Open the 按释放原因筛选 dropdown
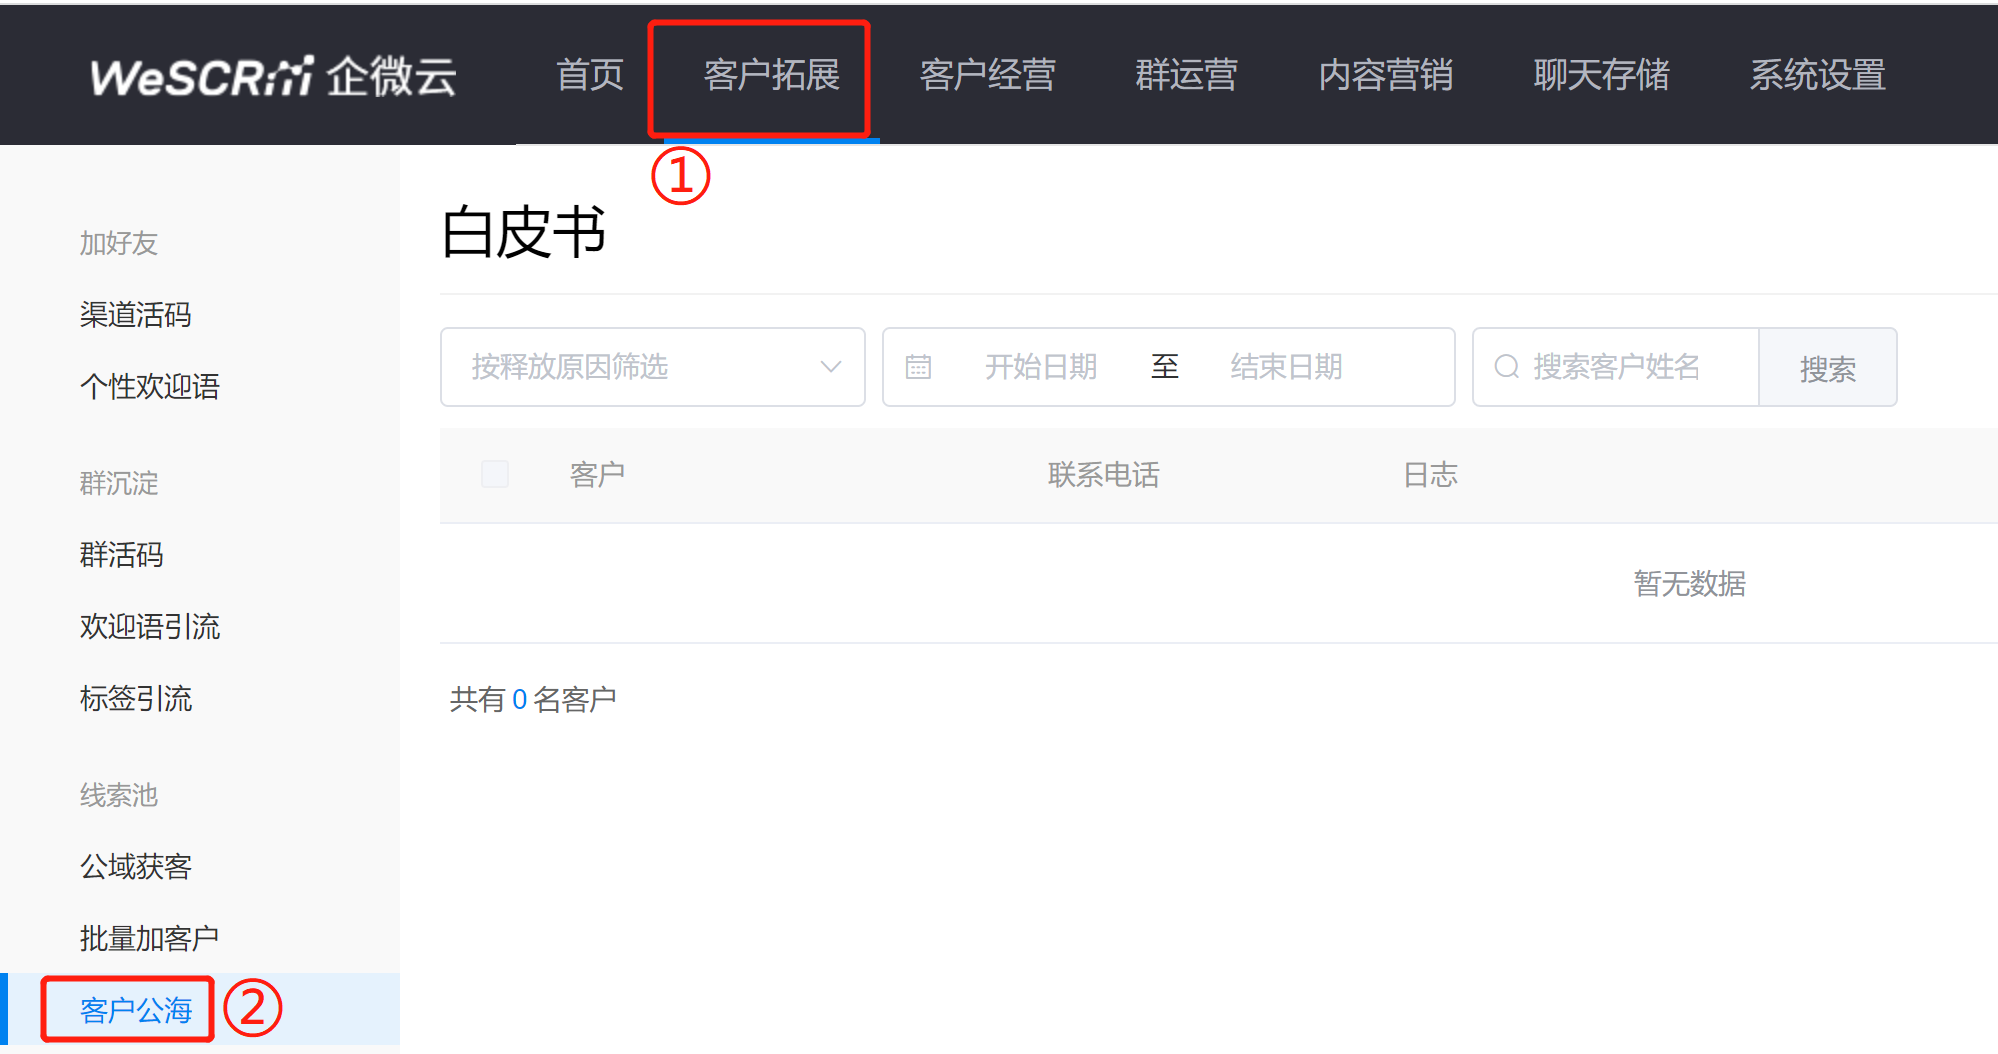The image size is (1998, 1054). tap(653, 367)
